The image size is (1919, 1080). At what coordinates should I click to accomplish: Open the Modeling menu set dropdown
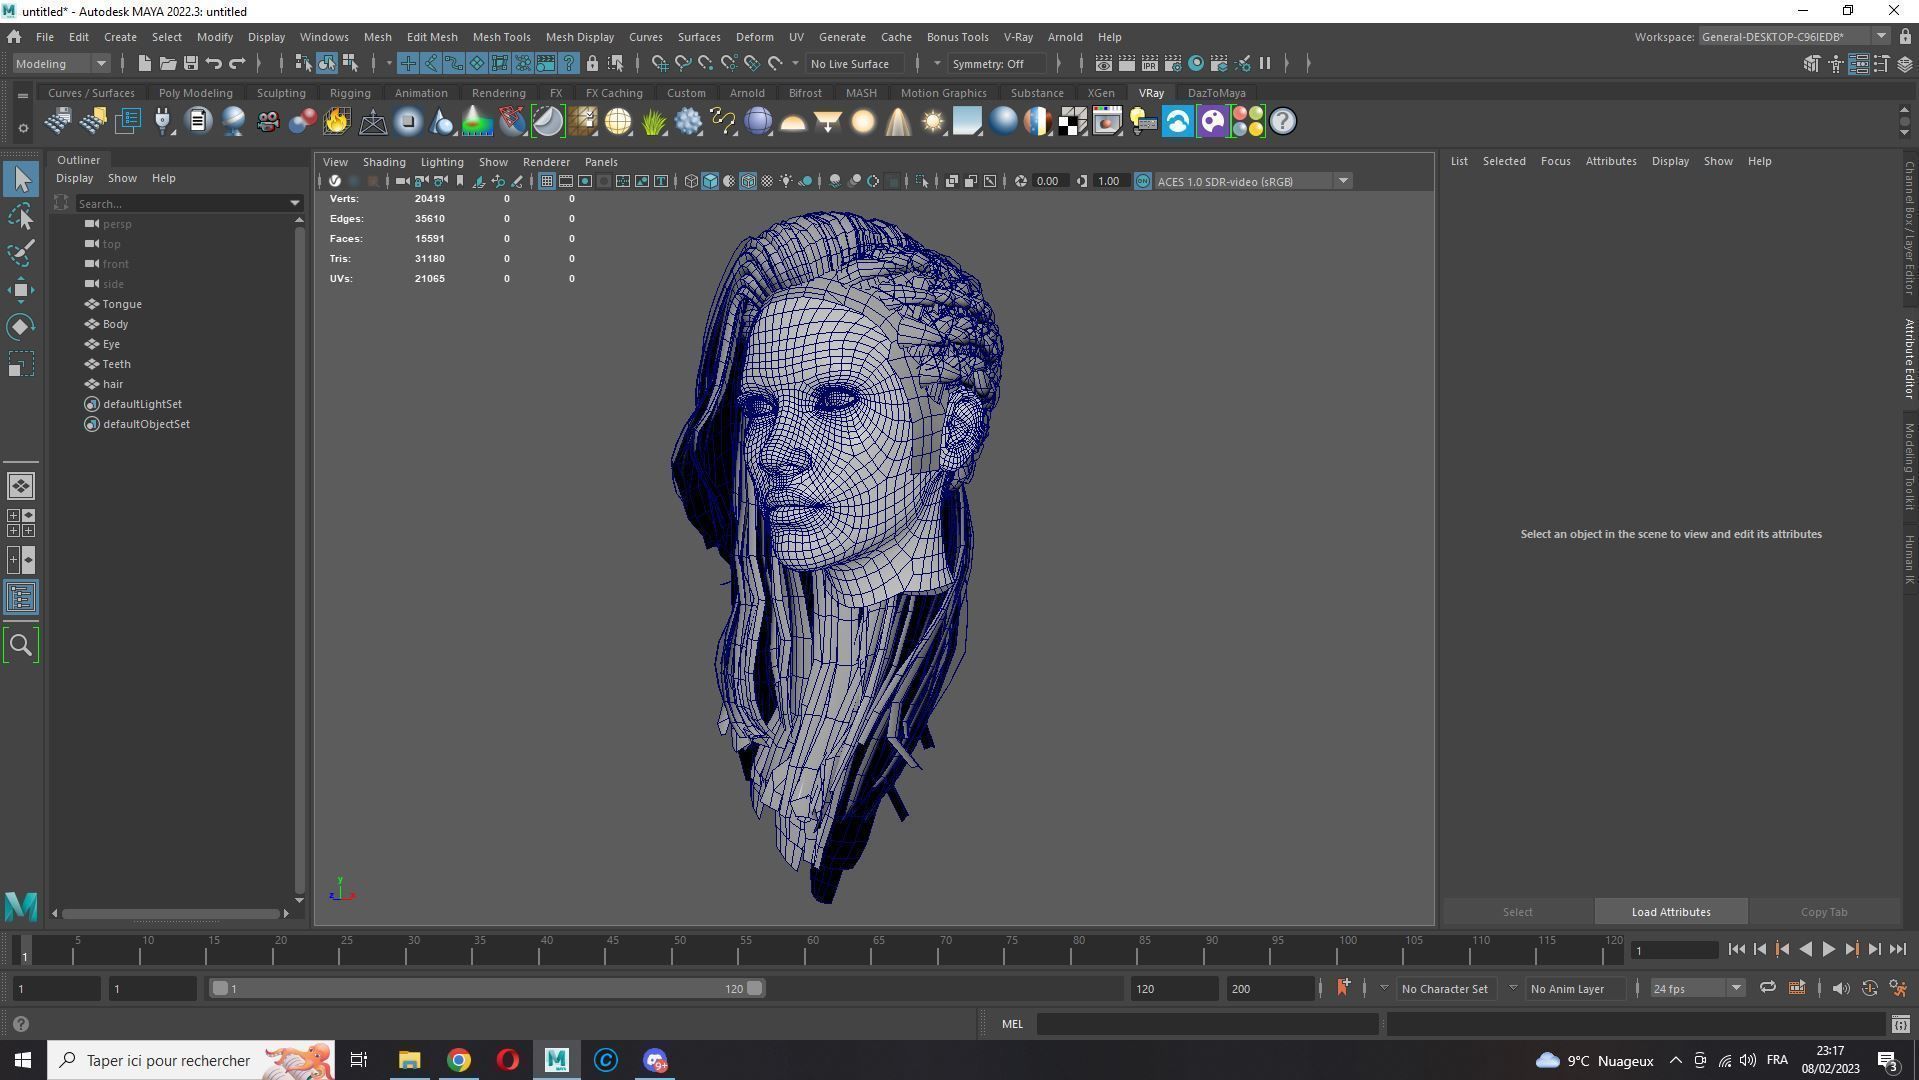(x=61, y=64)
